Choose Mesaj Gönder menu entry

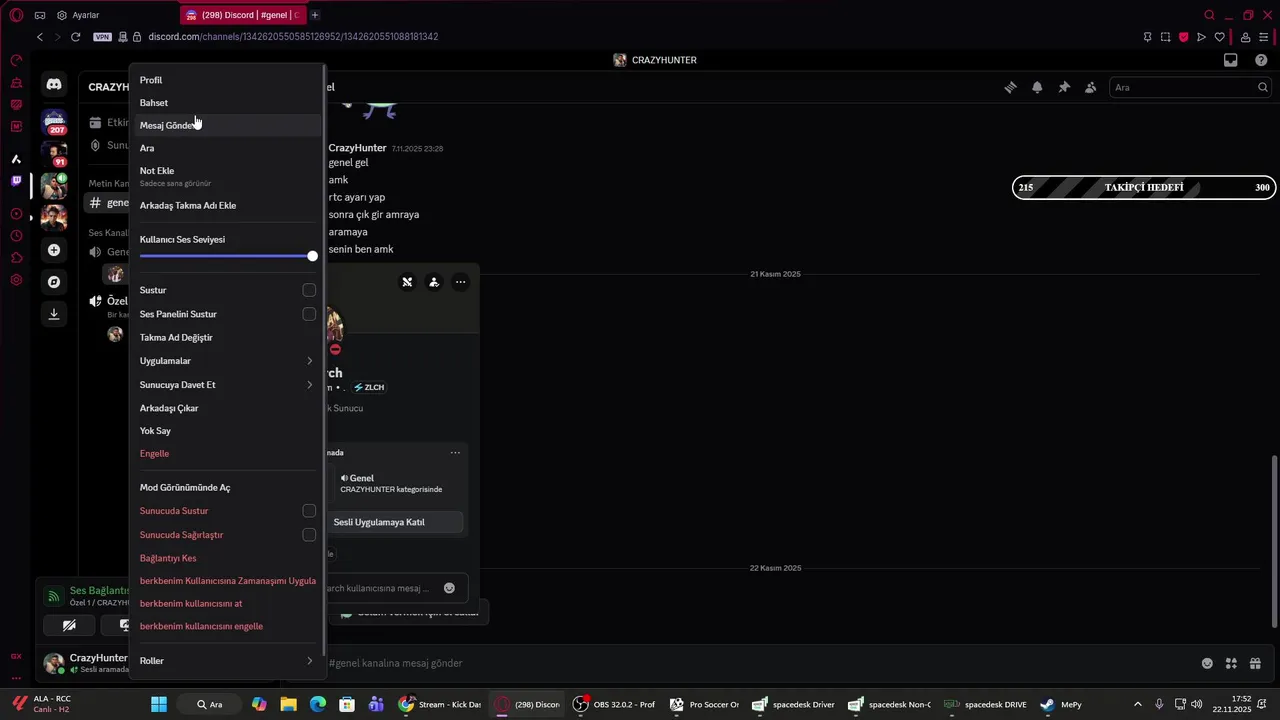click(227, 125)
